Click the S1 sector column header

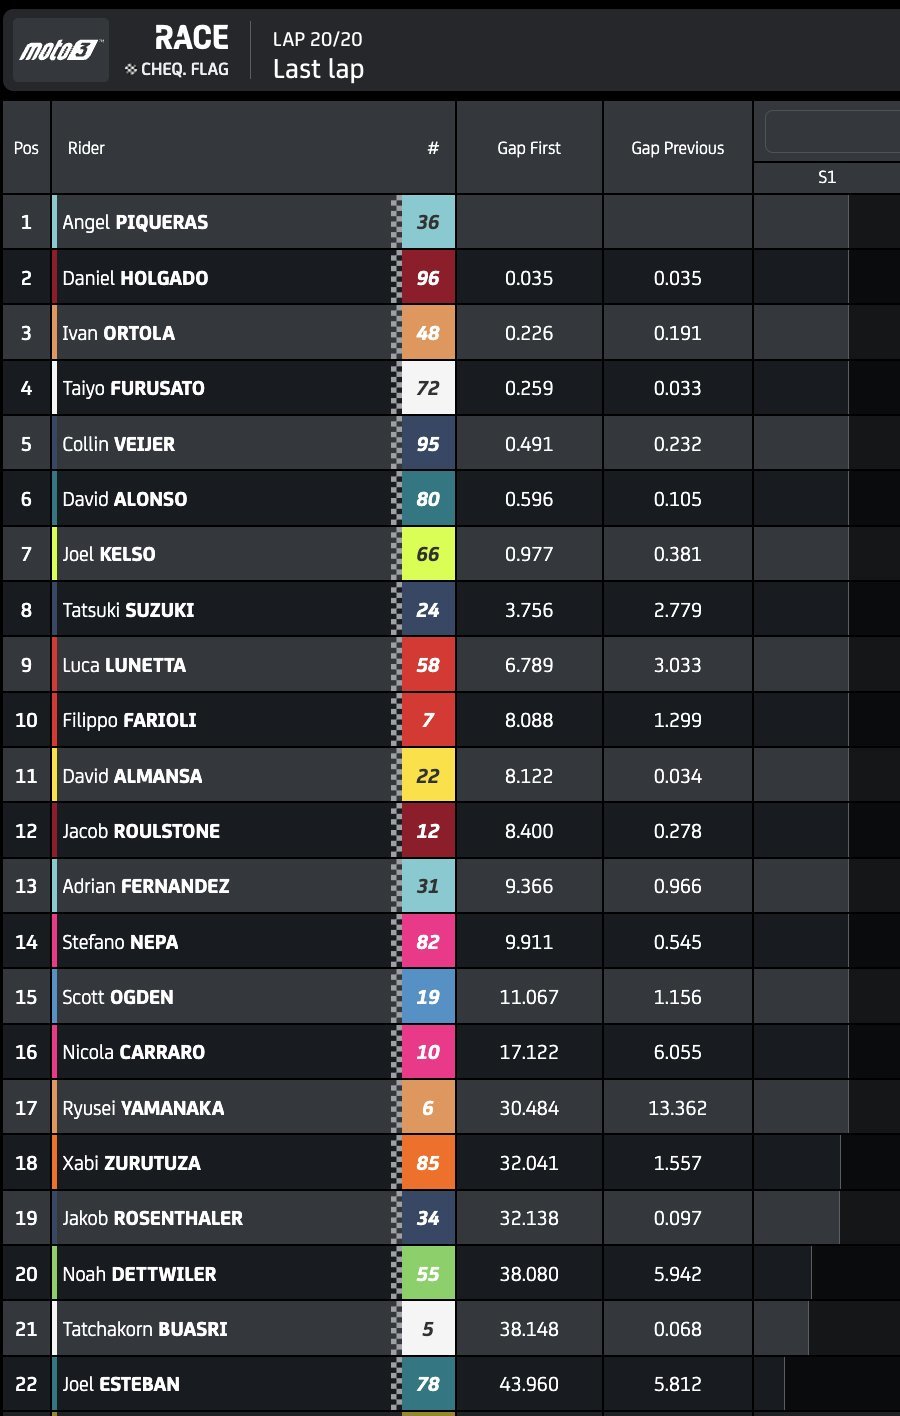(826, 177)
